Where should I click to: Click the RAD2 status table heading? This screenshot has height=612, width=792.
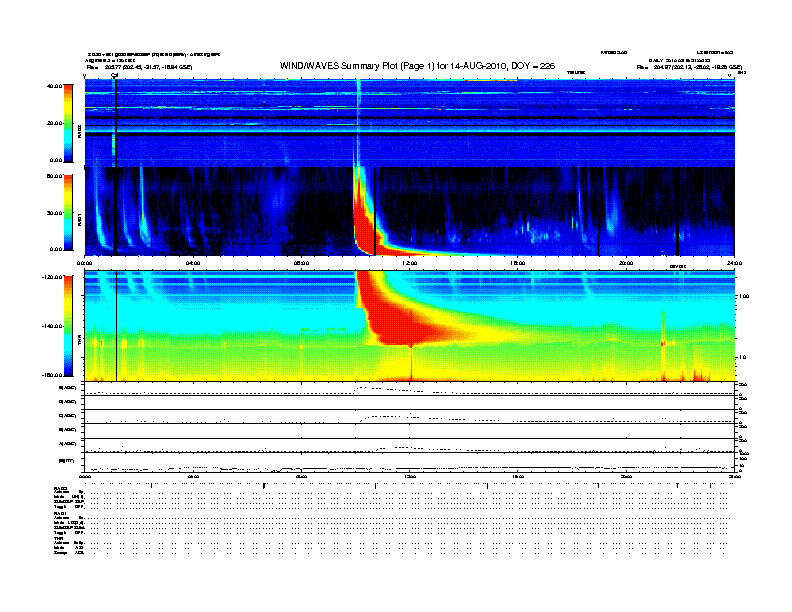[x=60, y=489]
